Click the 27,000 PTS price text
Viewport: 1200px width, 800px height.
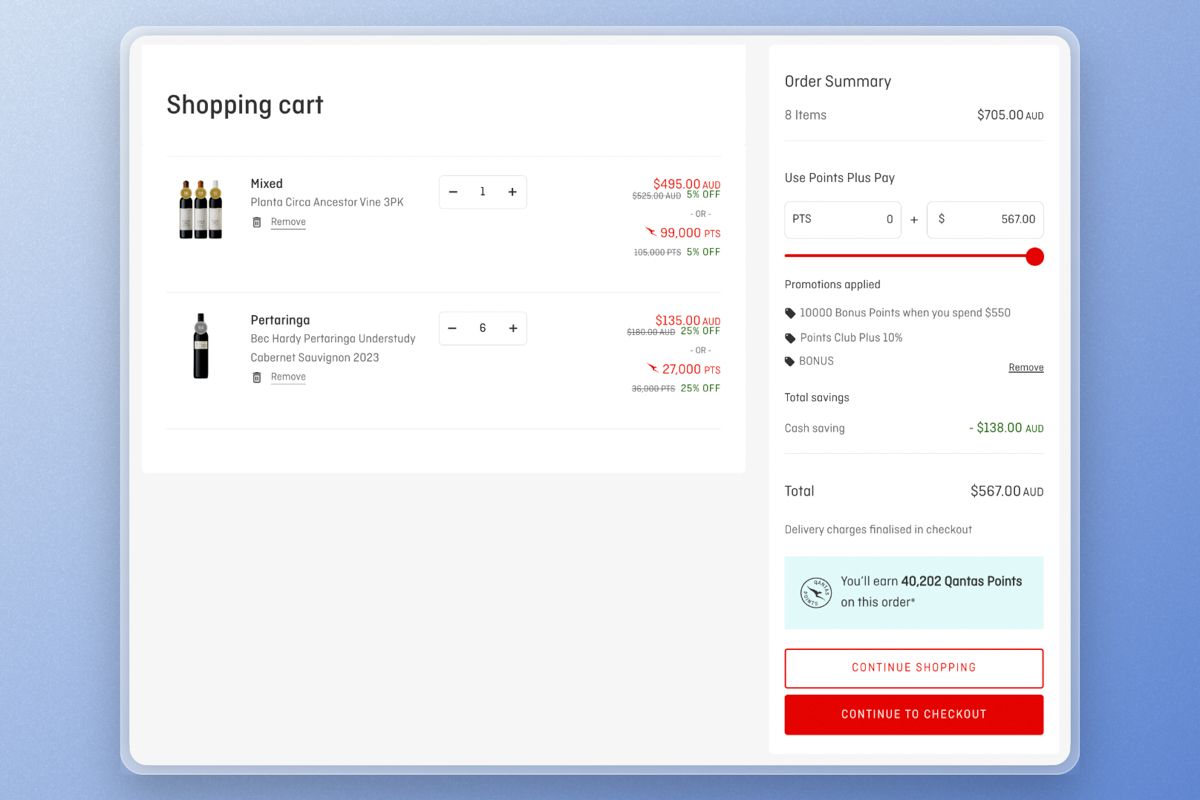click(691, 369)
